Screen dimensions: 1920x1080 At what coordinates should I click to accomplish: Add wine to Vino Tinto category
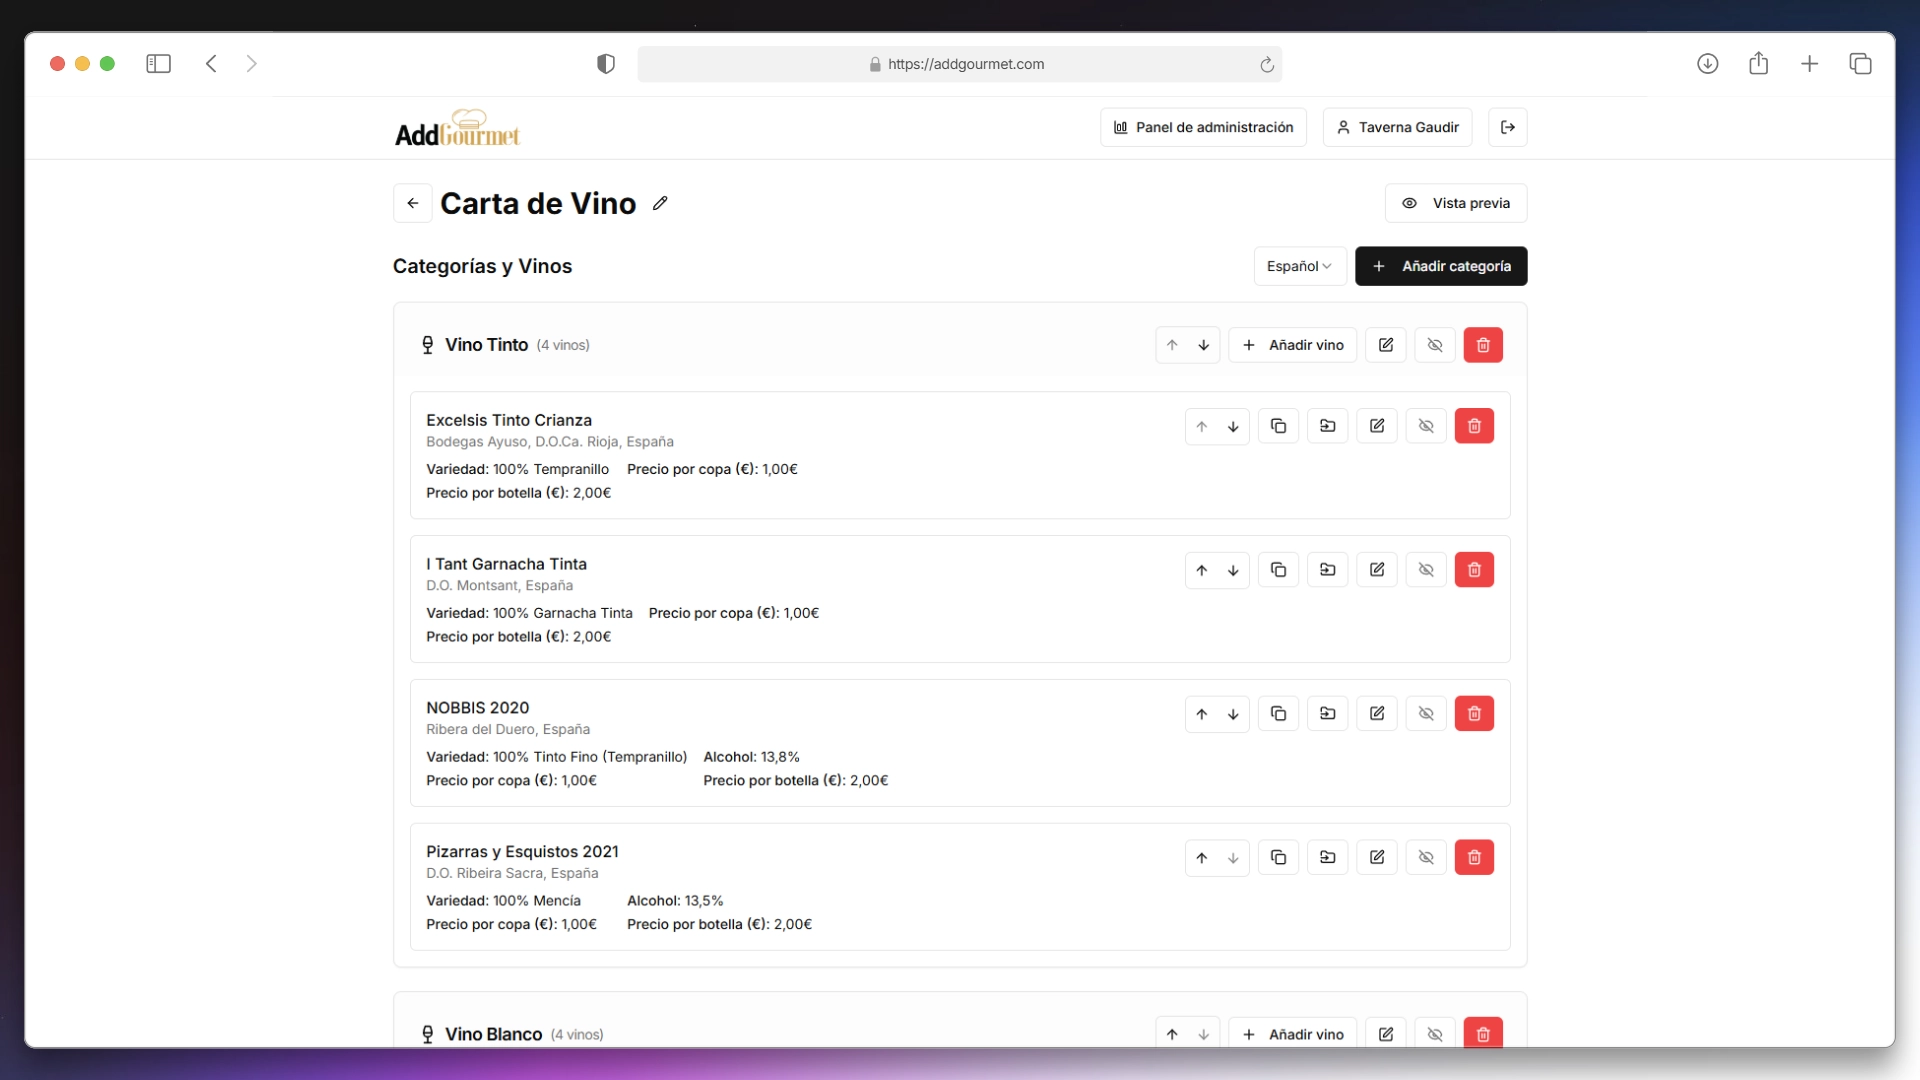1292,345
